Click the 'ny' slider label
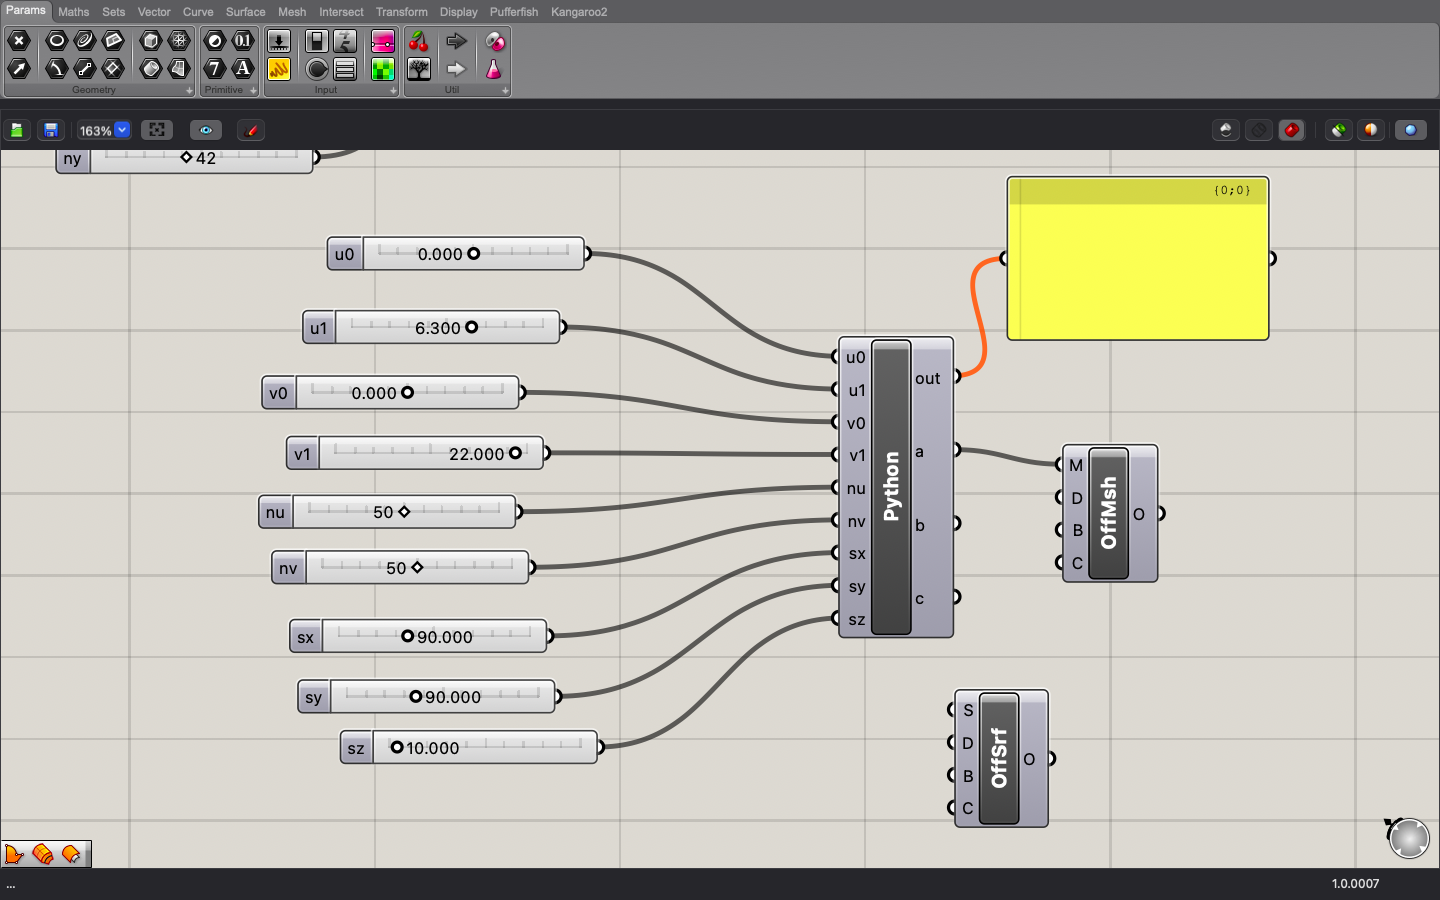 click(x=72, y=159)
